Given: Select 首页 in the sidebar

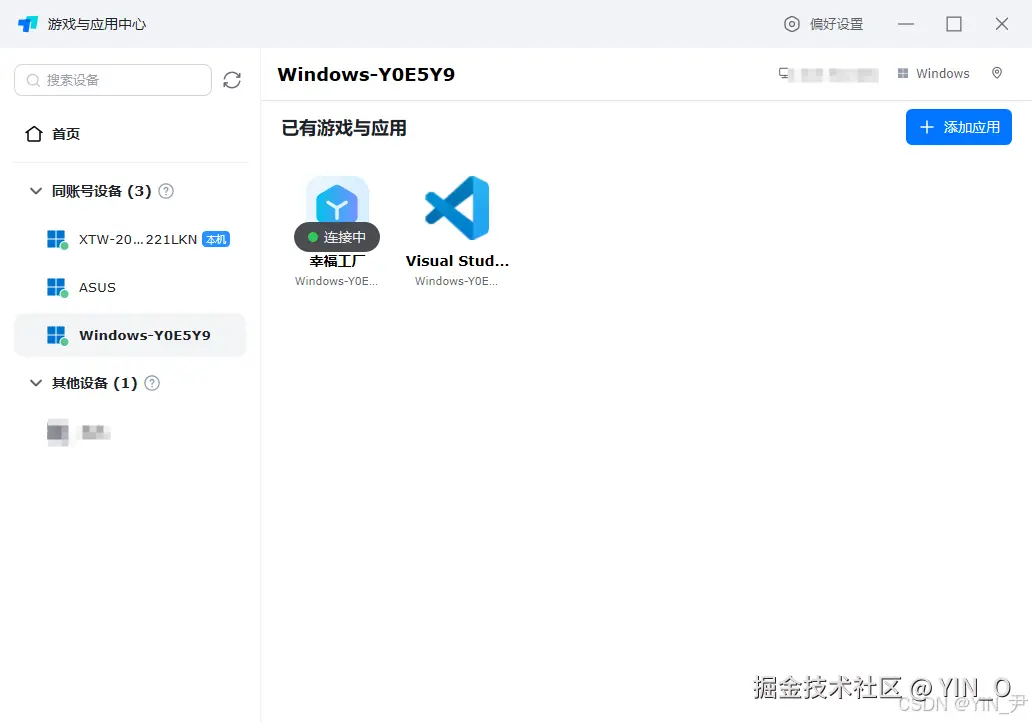Looking at the screenshot, I should pos(65,133).
